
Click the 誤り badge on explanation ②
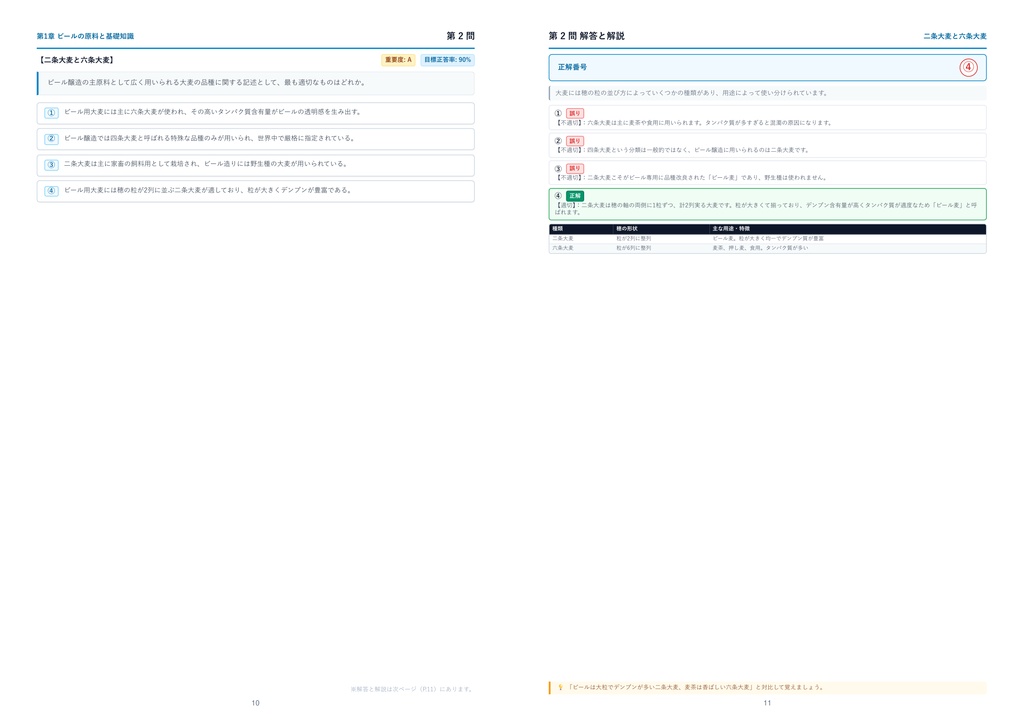coord(575,141)
